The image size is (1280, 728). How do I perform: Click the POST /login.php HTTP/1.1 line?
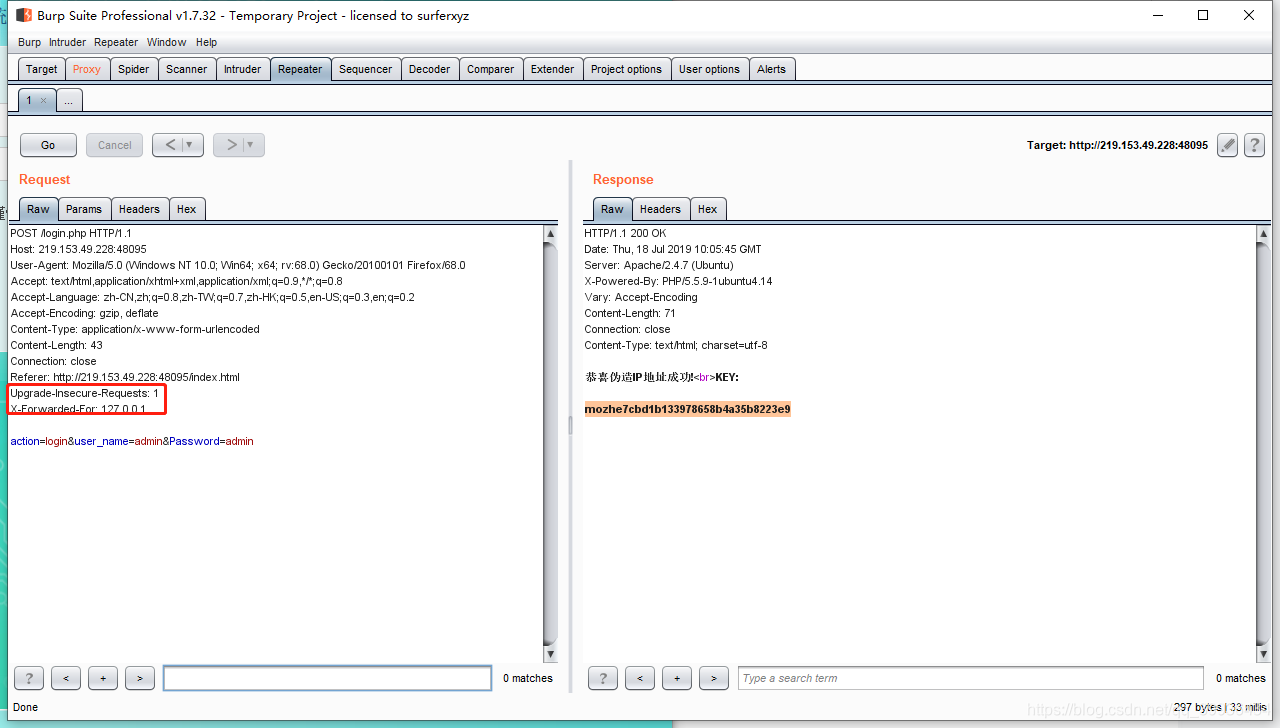(71, 233)
